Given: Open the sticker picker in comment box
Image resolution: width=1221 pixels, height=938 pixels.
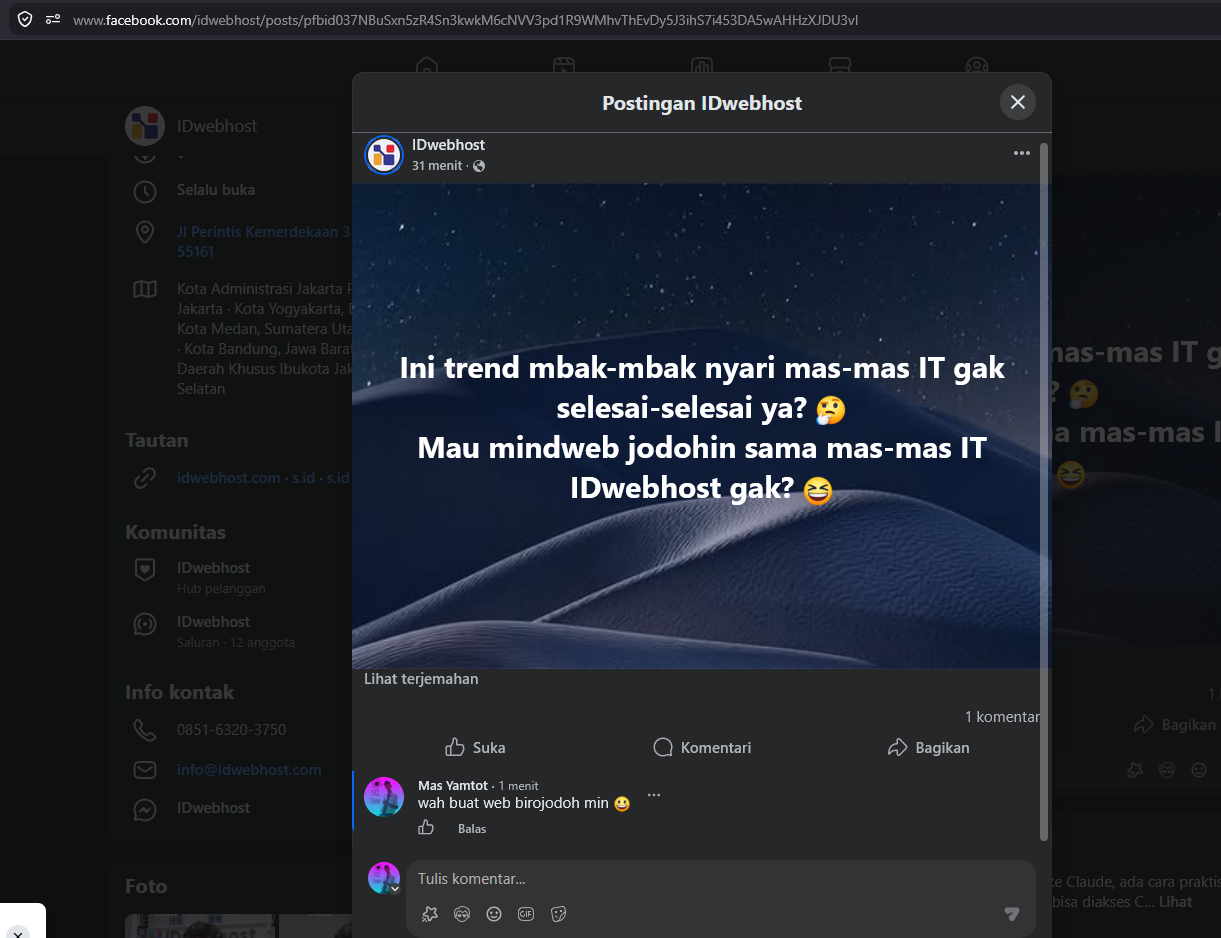Looking at the screenshot, I should (x=559, y=913).
